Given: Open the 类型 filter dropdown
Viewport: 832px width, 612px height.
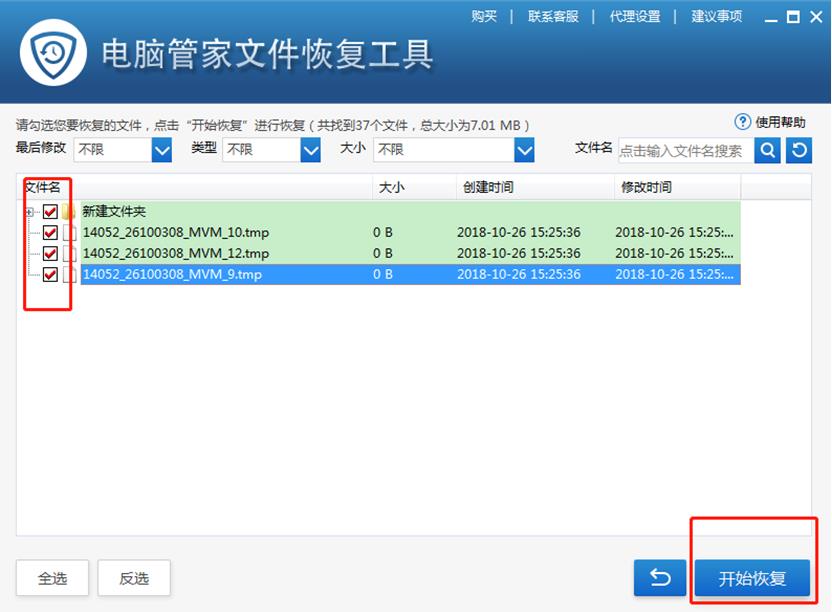Looking at the screenshot, I should pos(308,150).
